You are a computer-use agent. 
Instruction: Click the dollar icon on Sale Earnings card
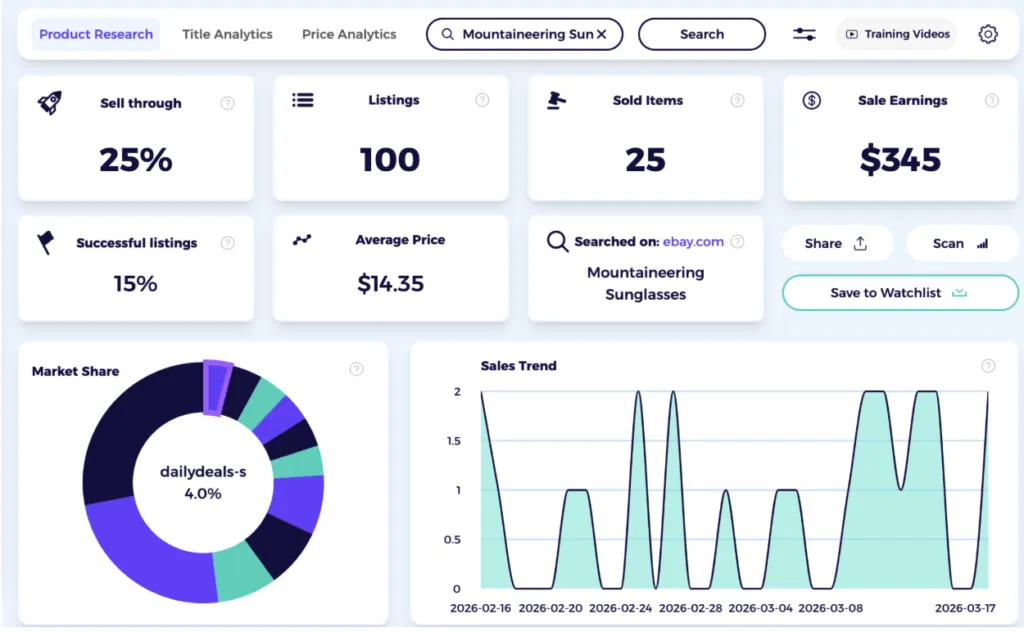click(810, 100)
